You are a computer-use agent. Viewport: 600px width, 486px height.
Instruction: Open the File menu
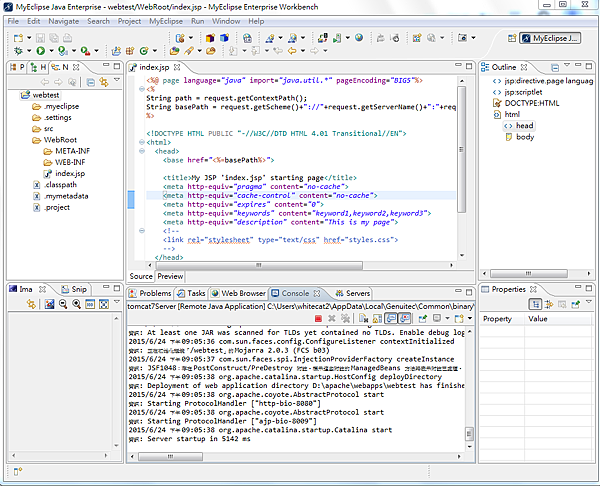(x=13, y=21)
